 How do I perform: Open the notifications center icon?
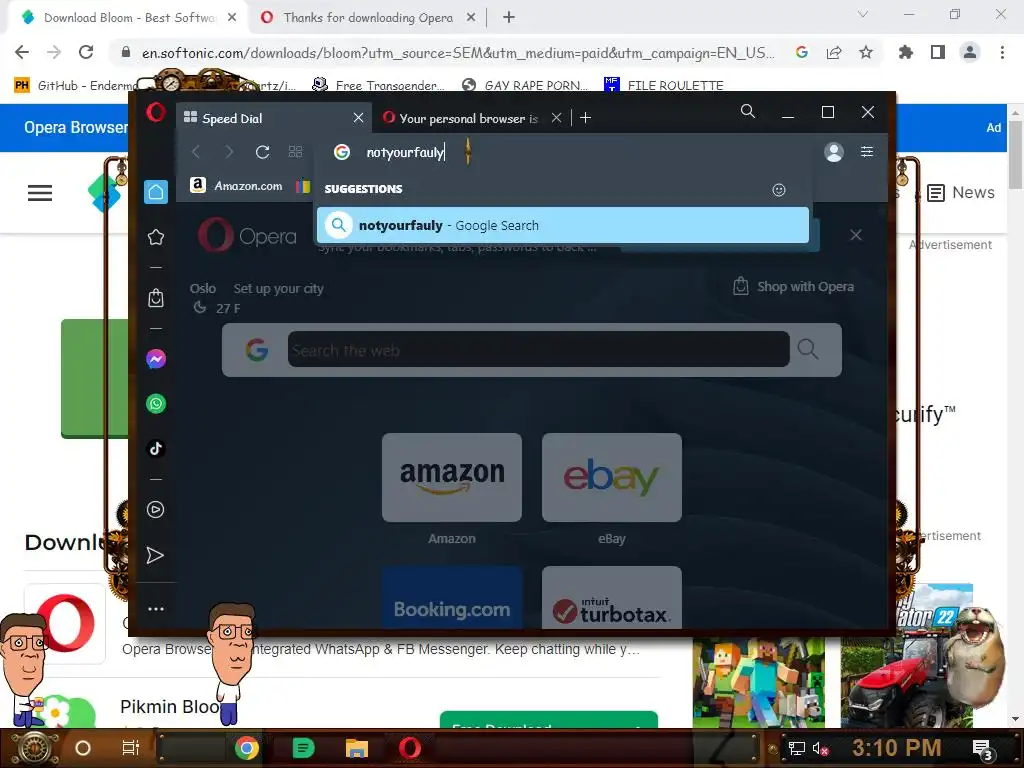[982, 748]
